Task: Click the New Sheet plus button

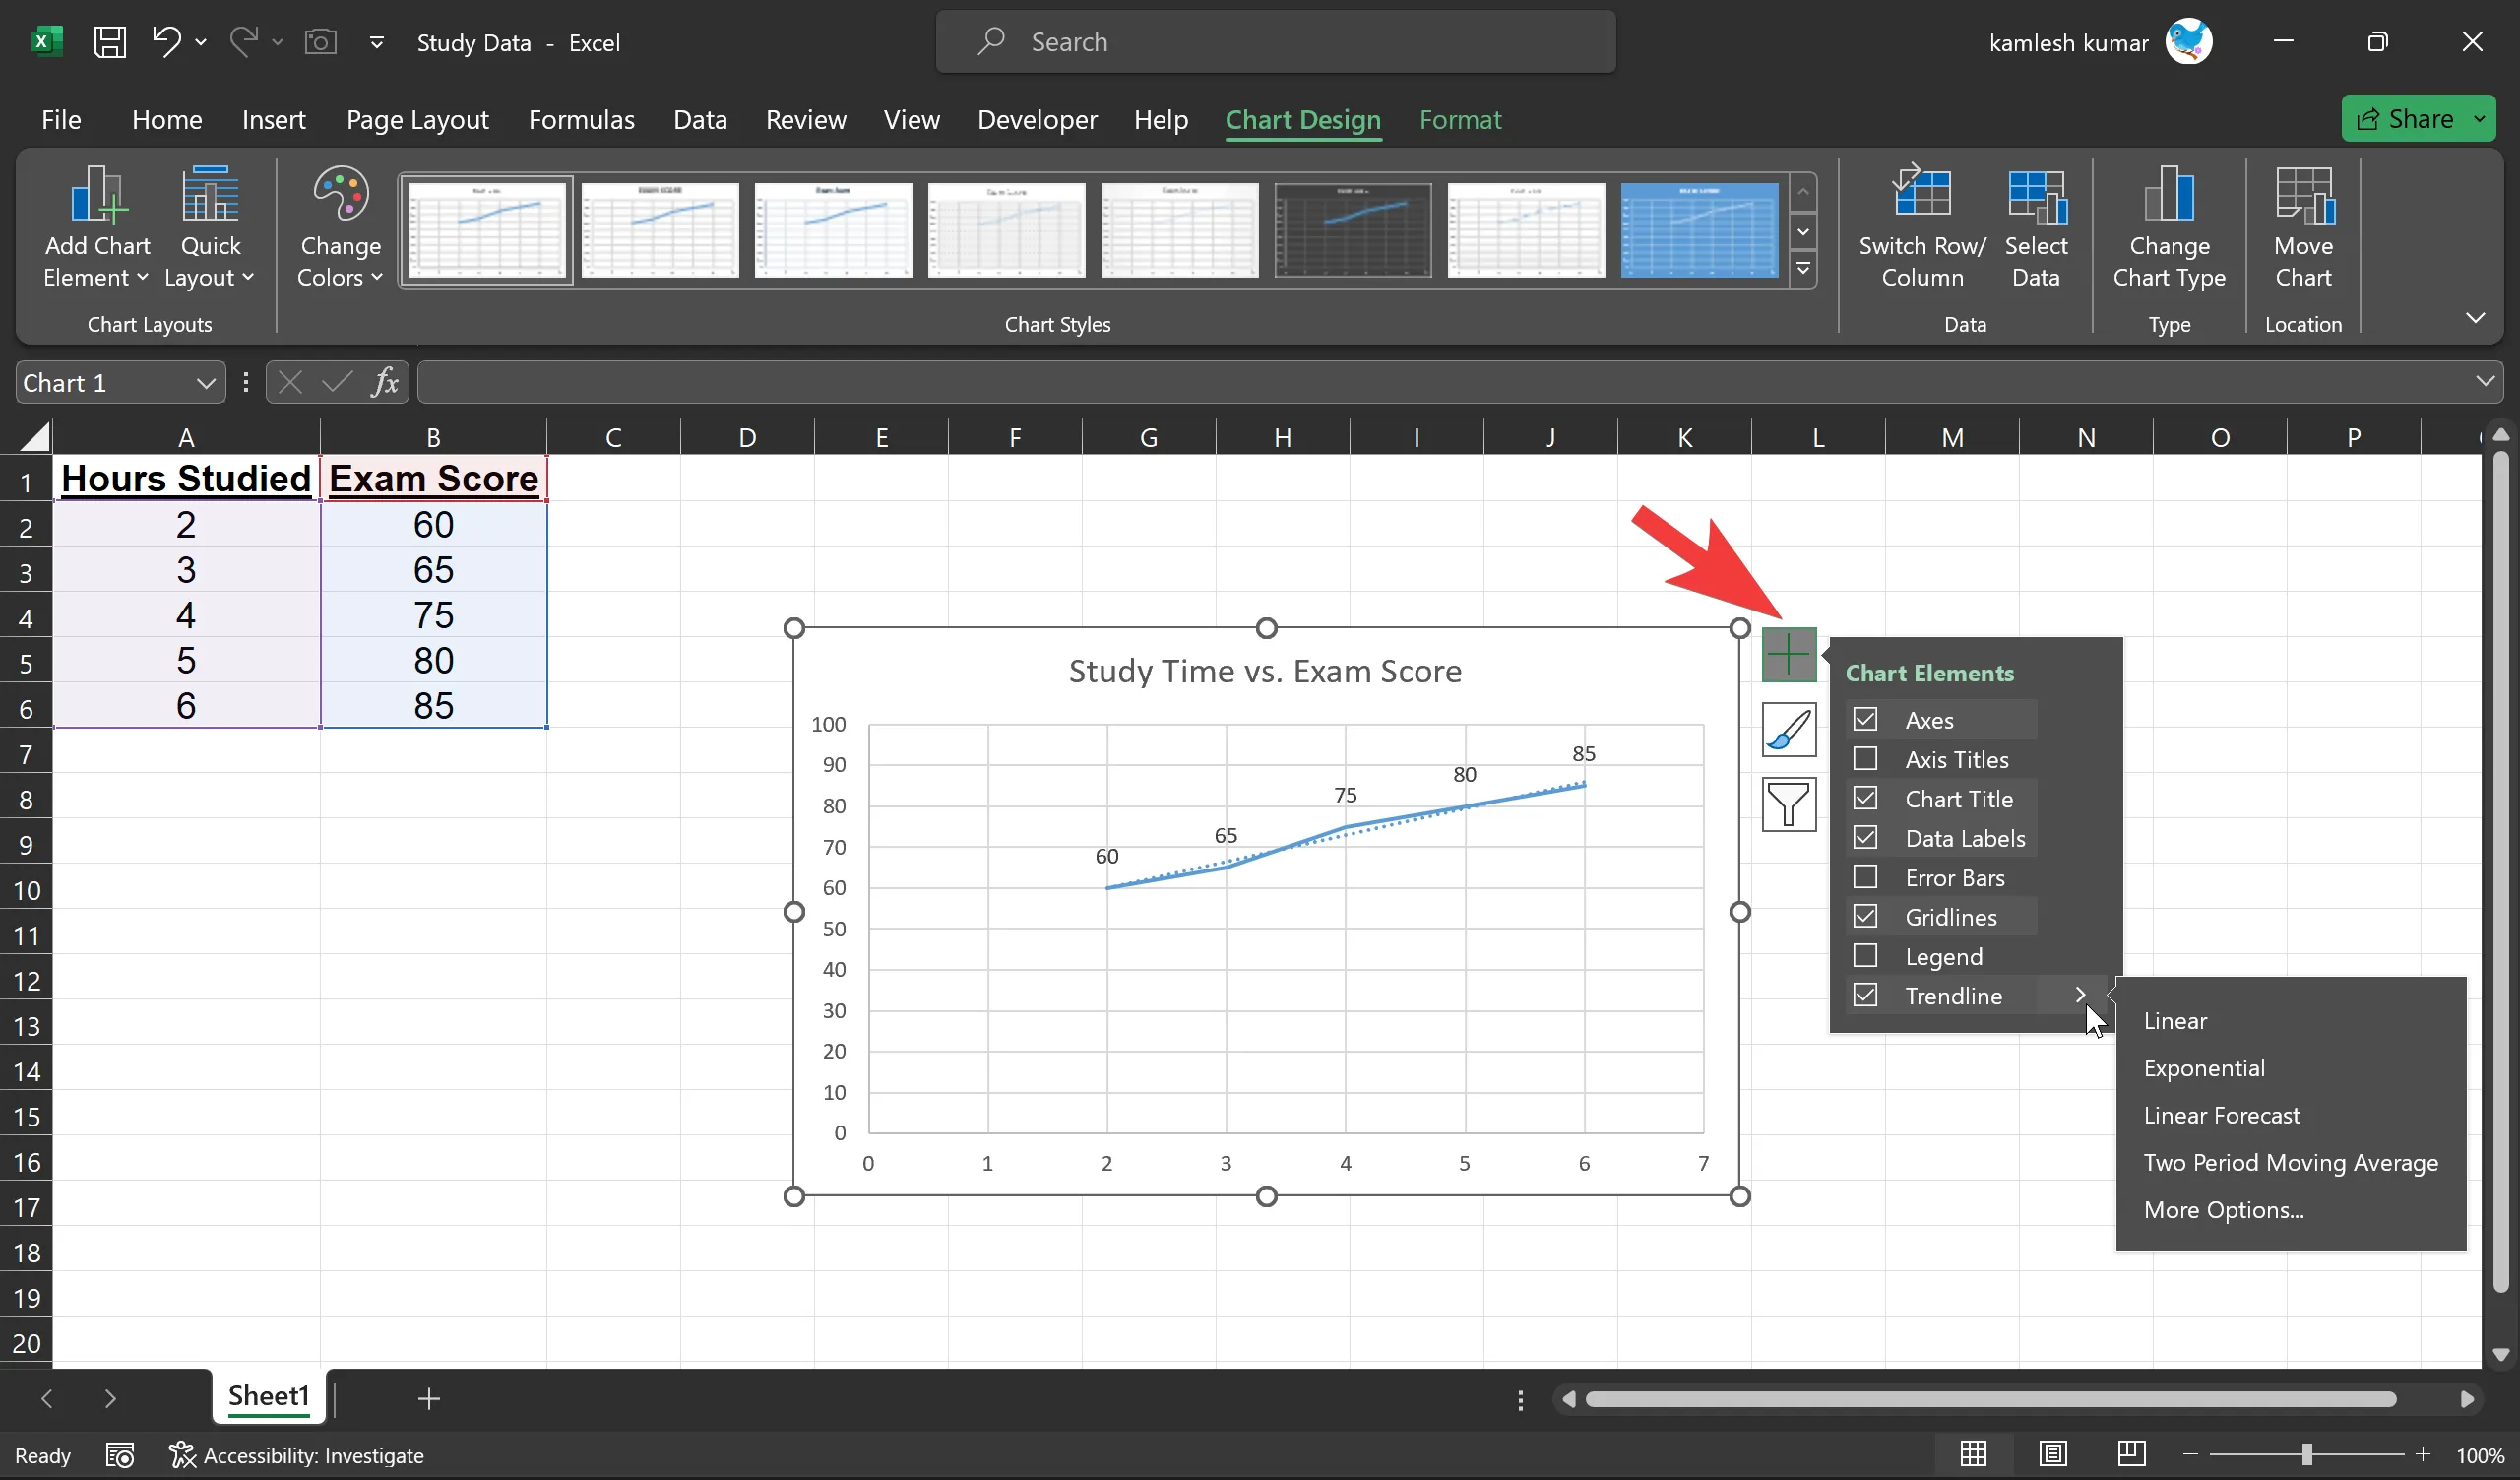Action: pyautogui.click(x=428, y=1397)
